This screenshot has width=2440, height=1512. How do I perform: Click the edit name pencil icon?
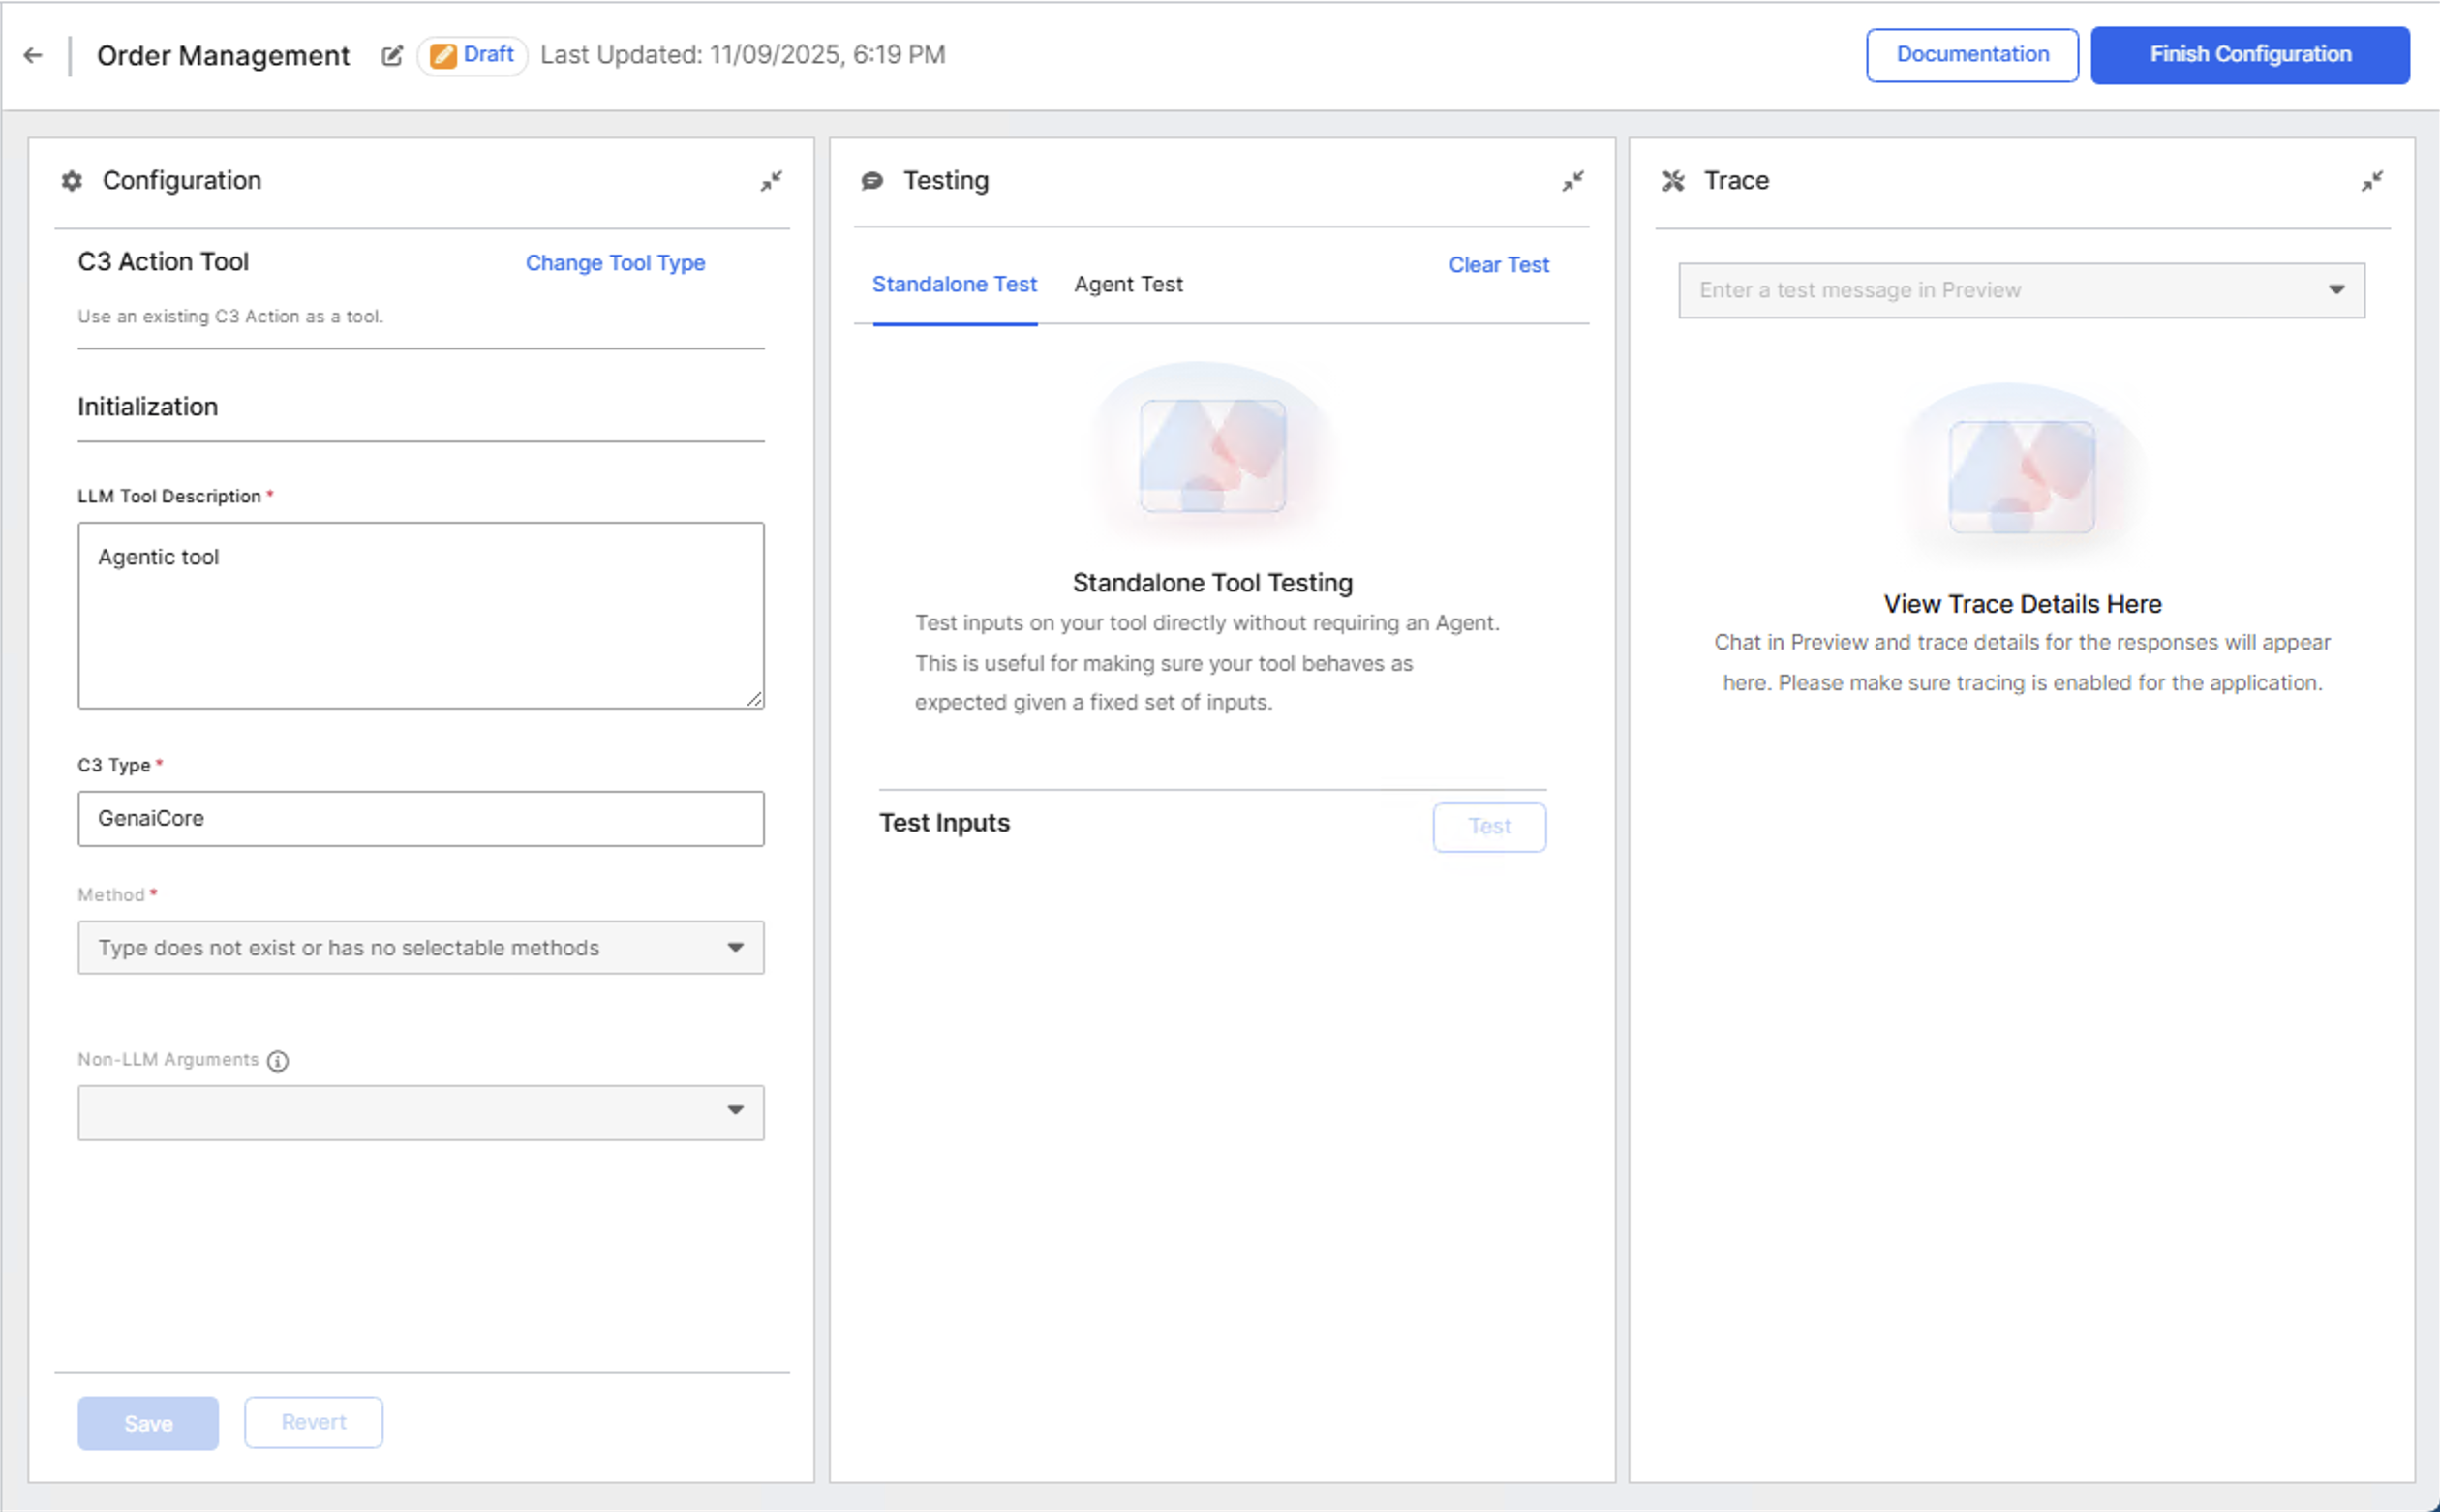pyautogui.click(x=392, y=55)
